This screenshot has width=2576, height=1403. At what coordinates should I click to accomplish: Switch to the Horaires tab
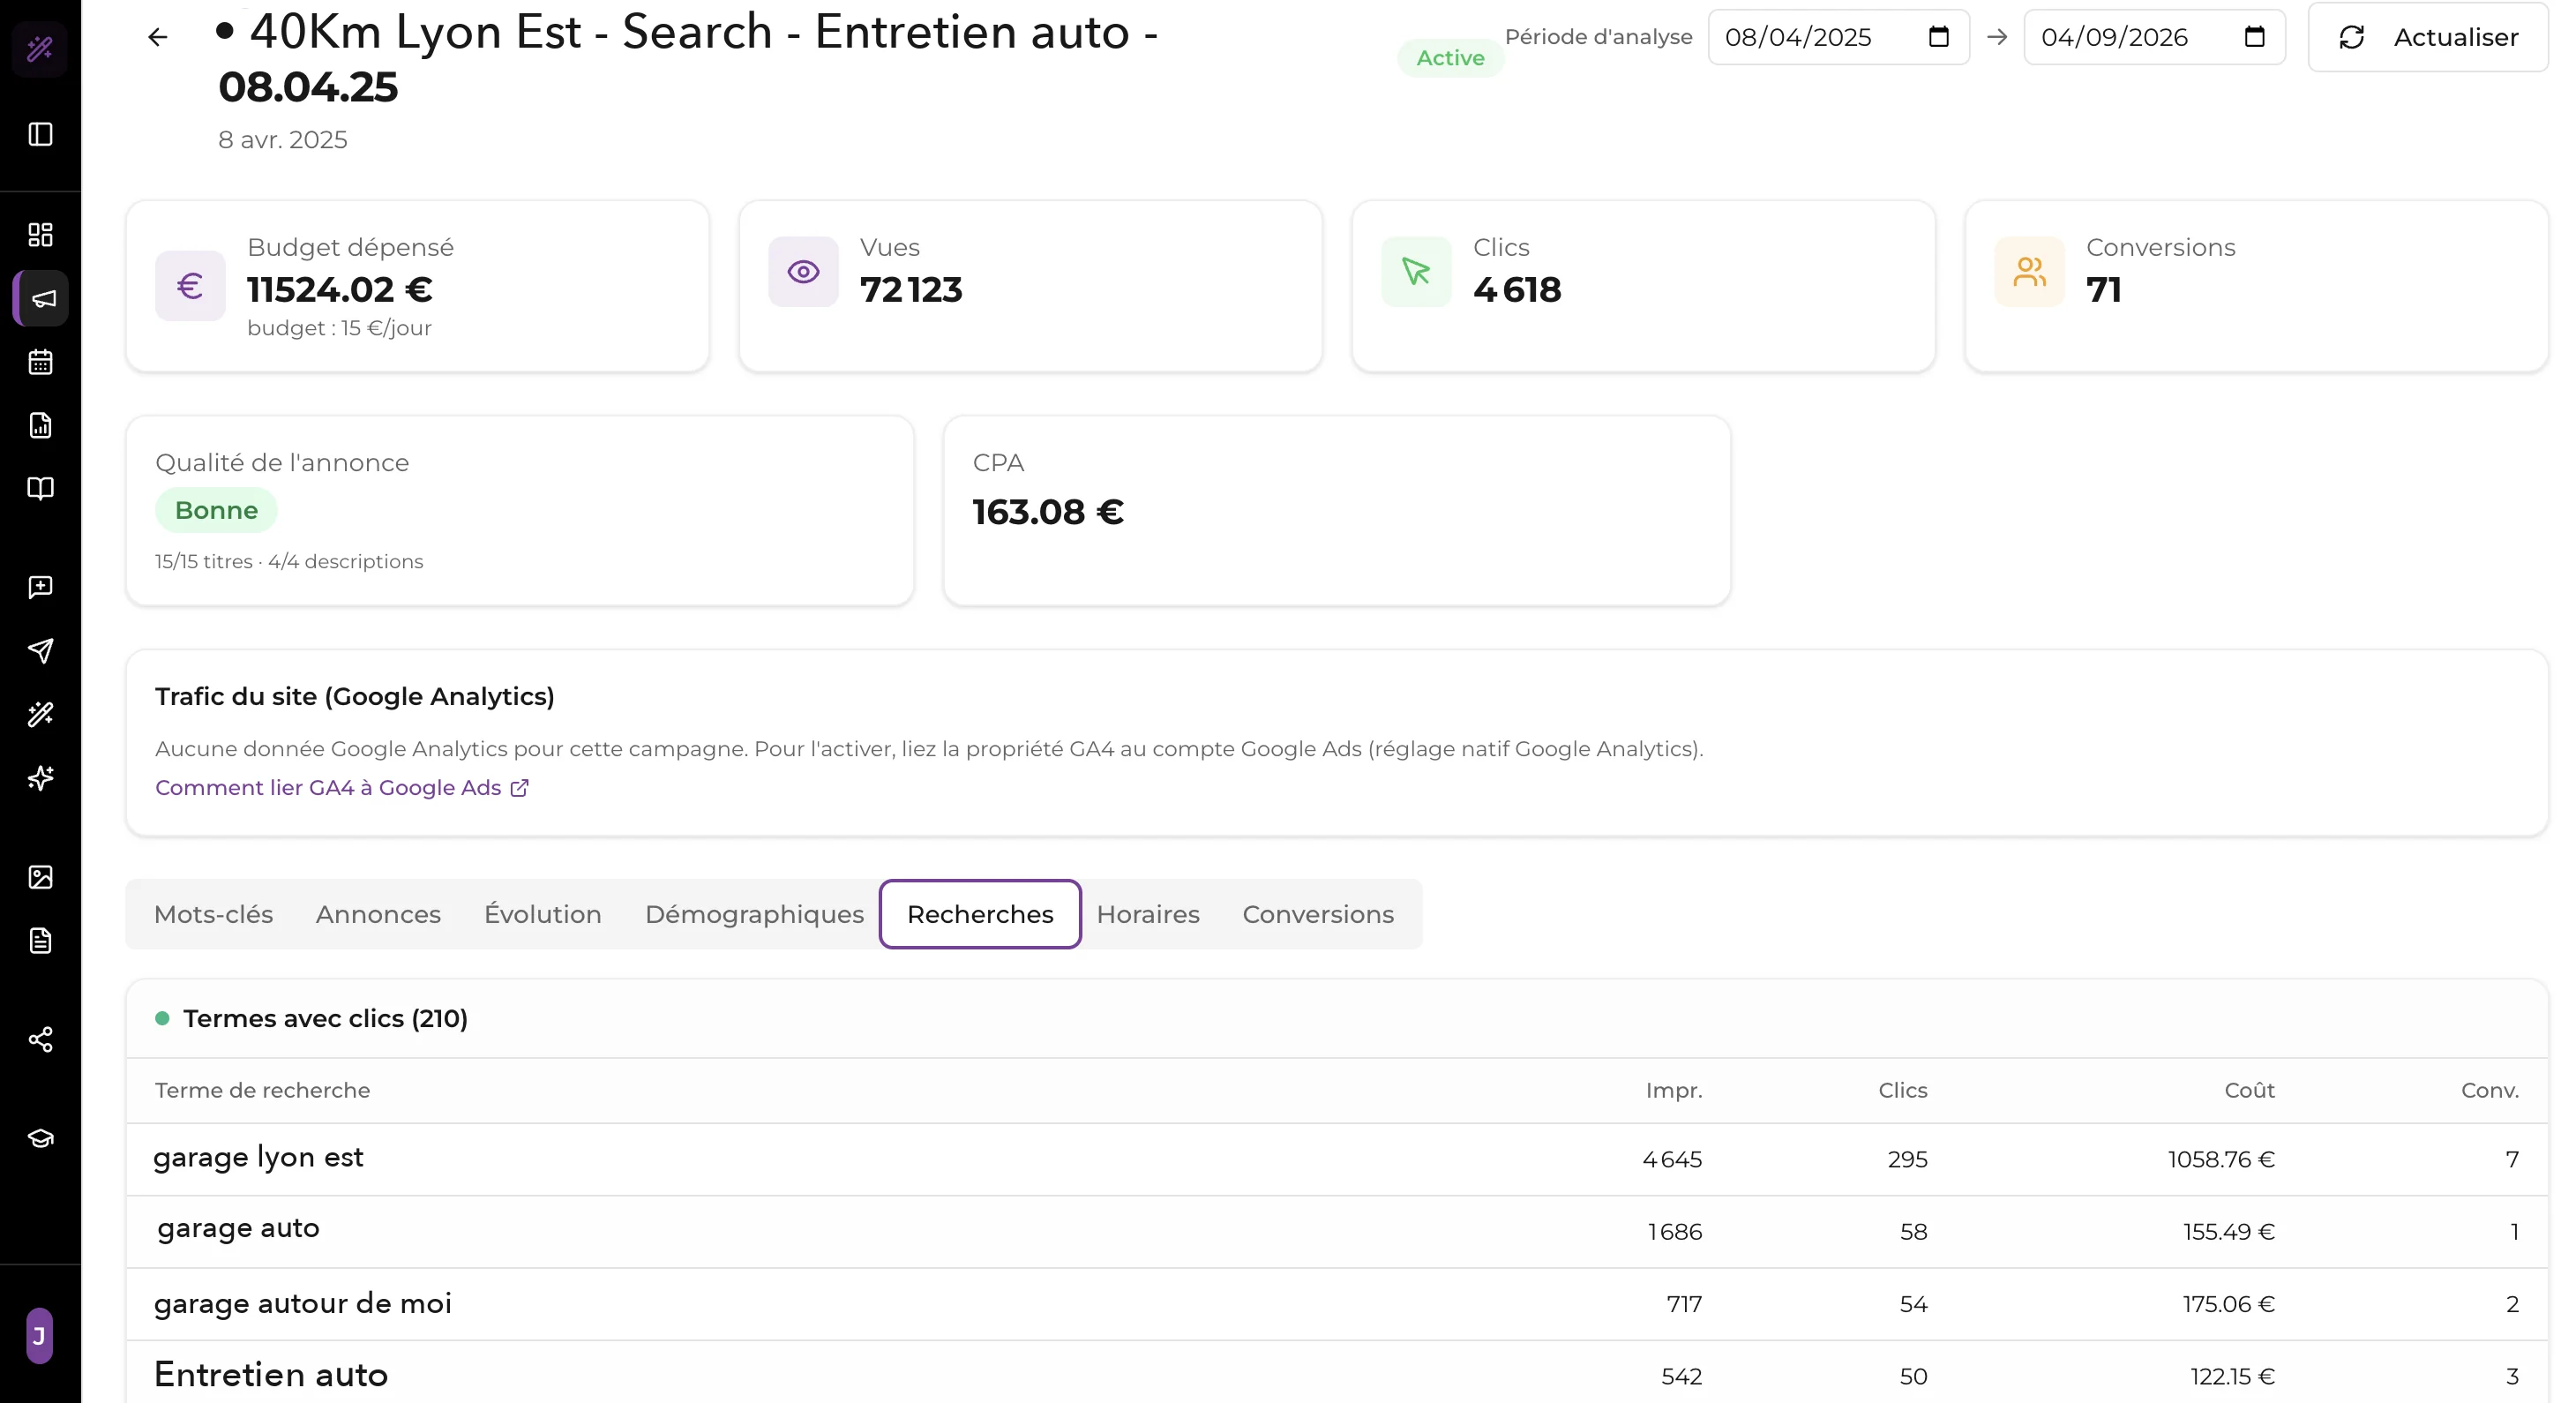tap(1148, 914)
